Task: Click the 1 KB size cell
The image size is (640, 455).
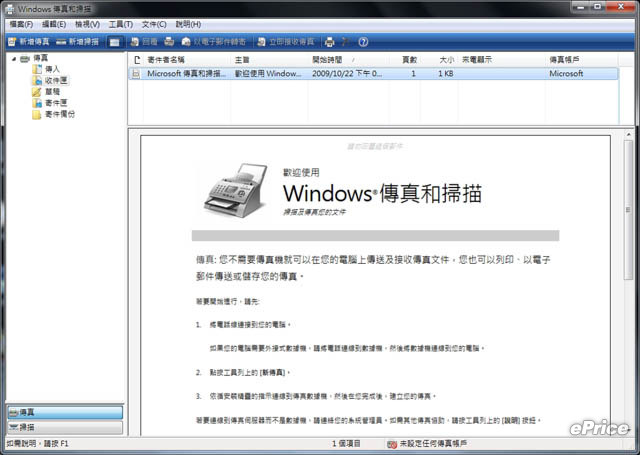Action: 446,74
